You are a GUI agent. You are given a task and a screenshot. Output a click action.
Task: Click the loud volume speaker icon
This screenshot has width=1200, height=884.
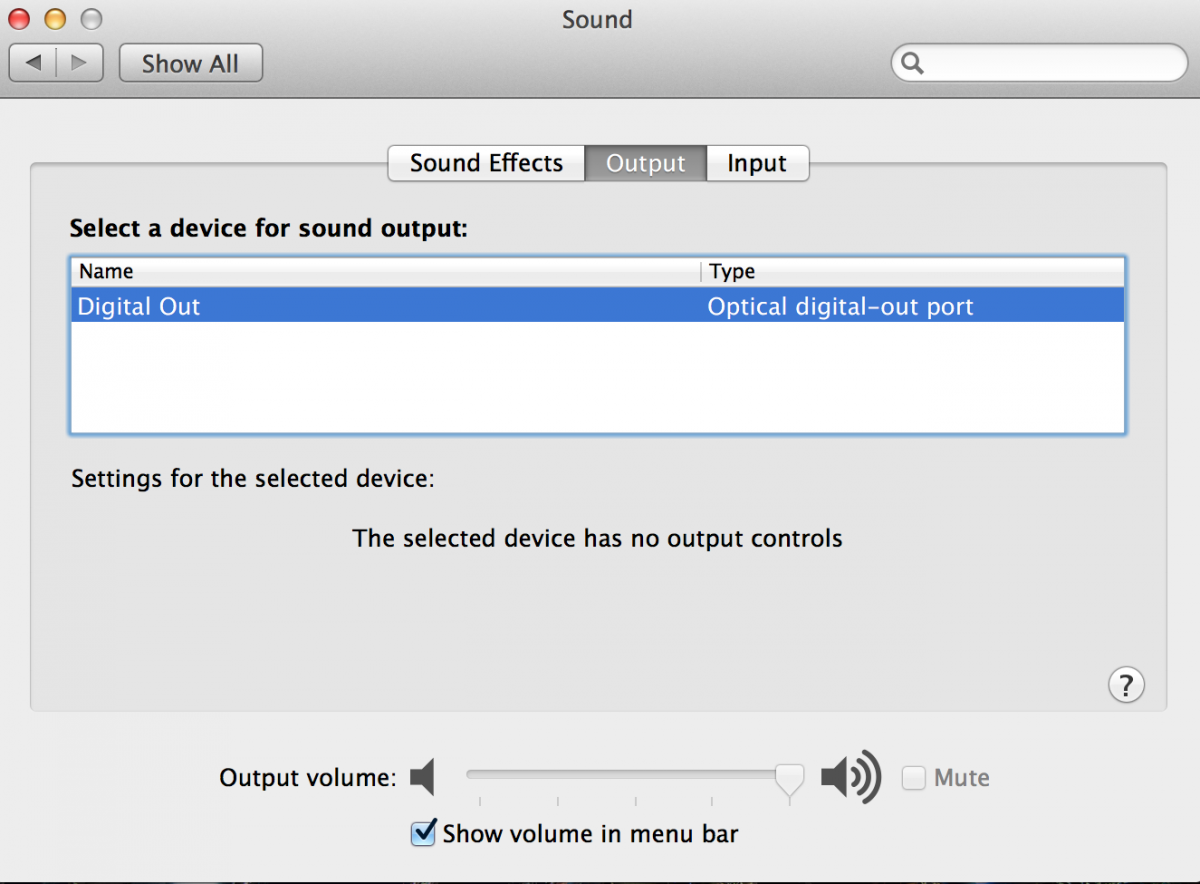click(851, 777)
